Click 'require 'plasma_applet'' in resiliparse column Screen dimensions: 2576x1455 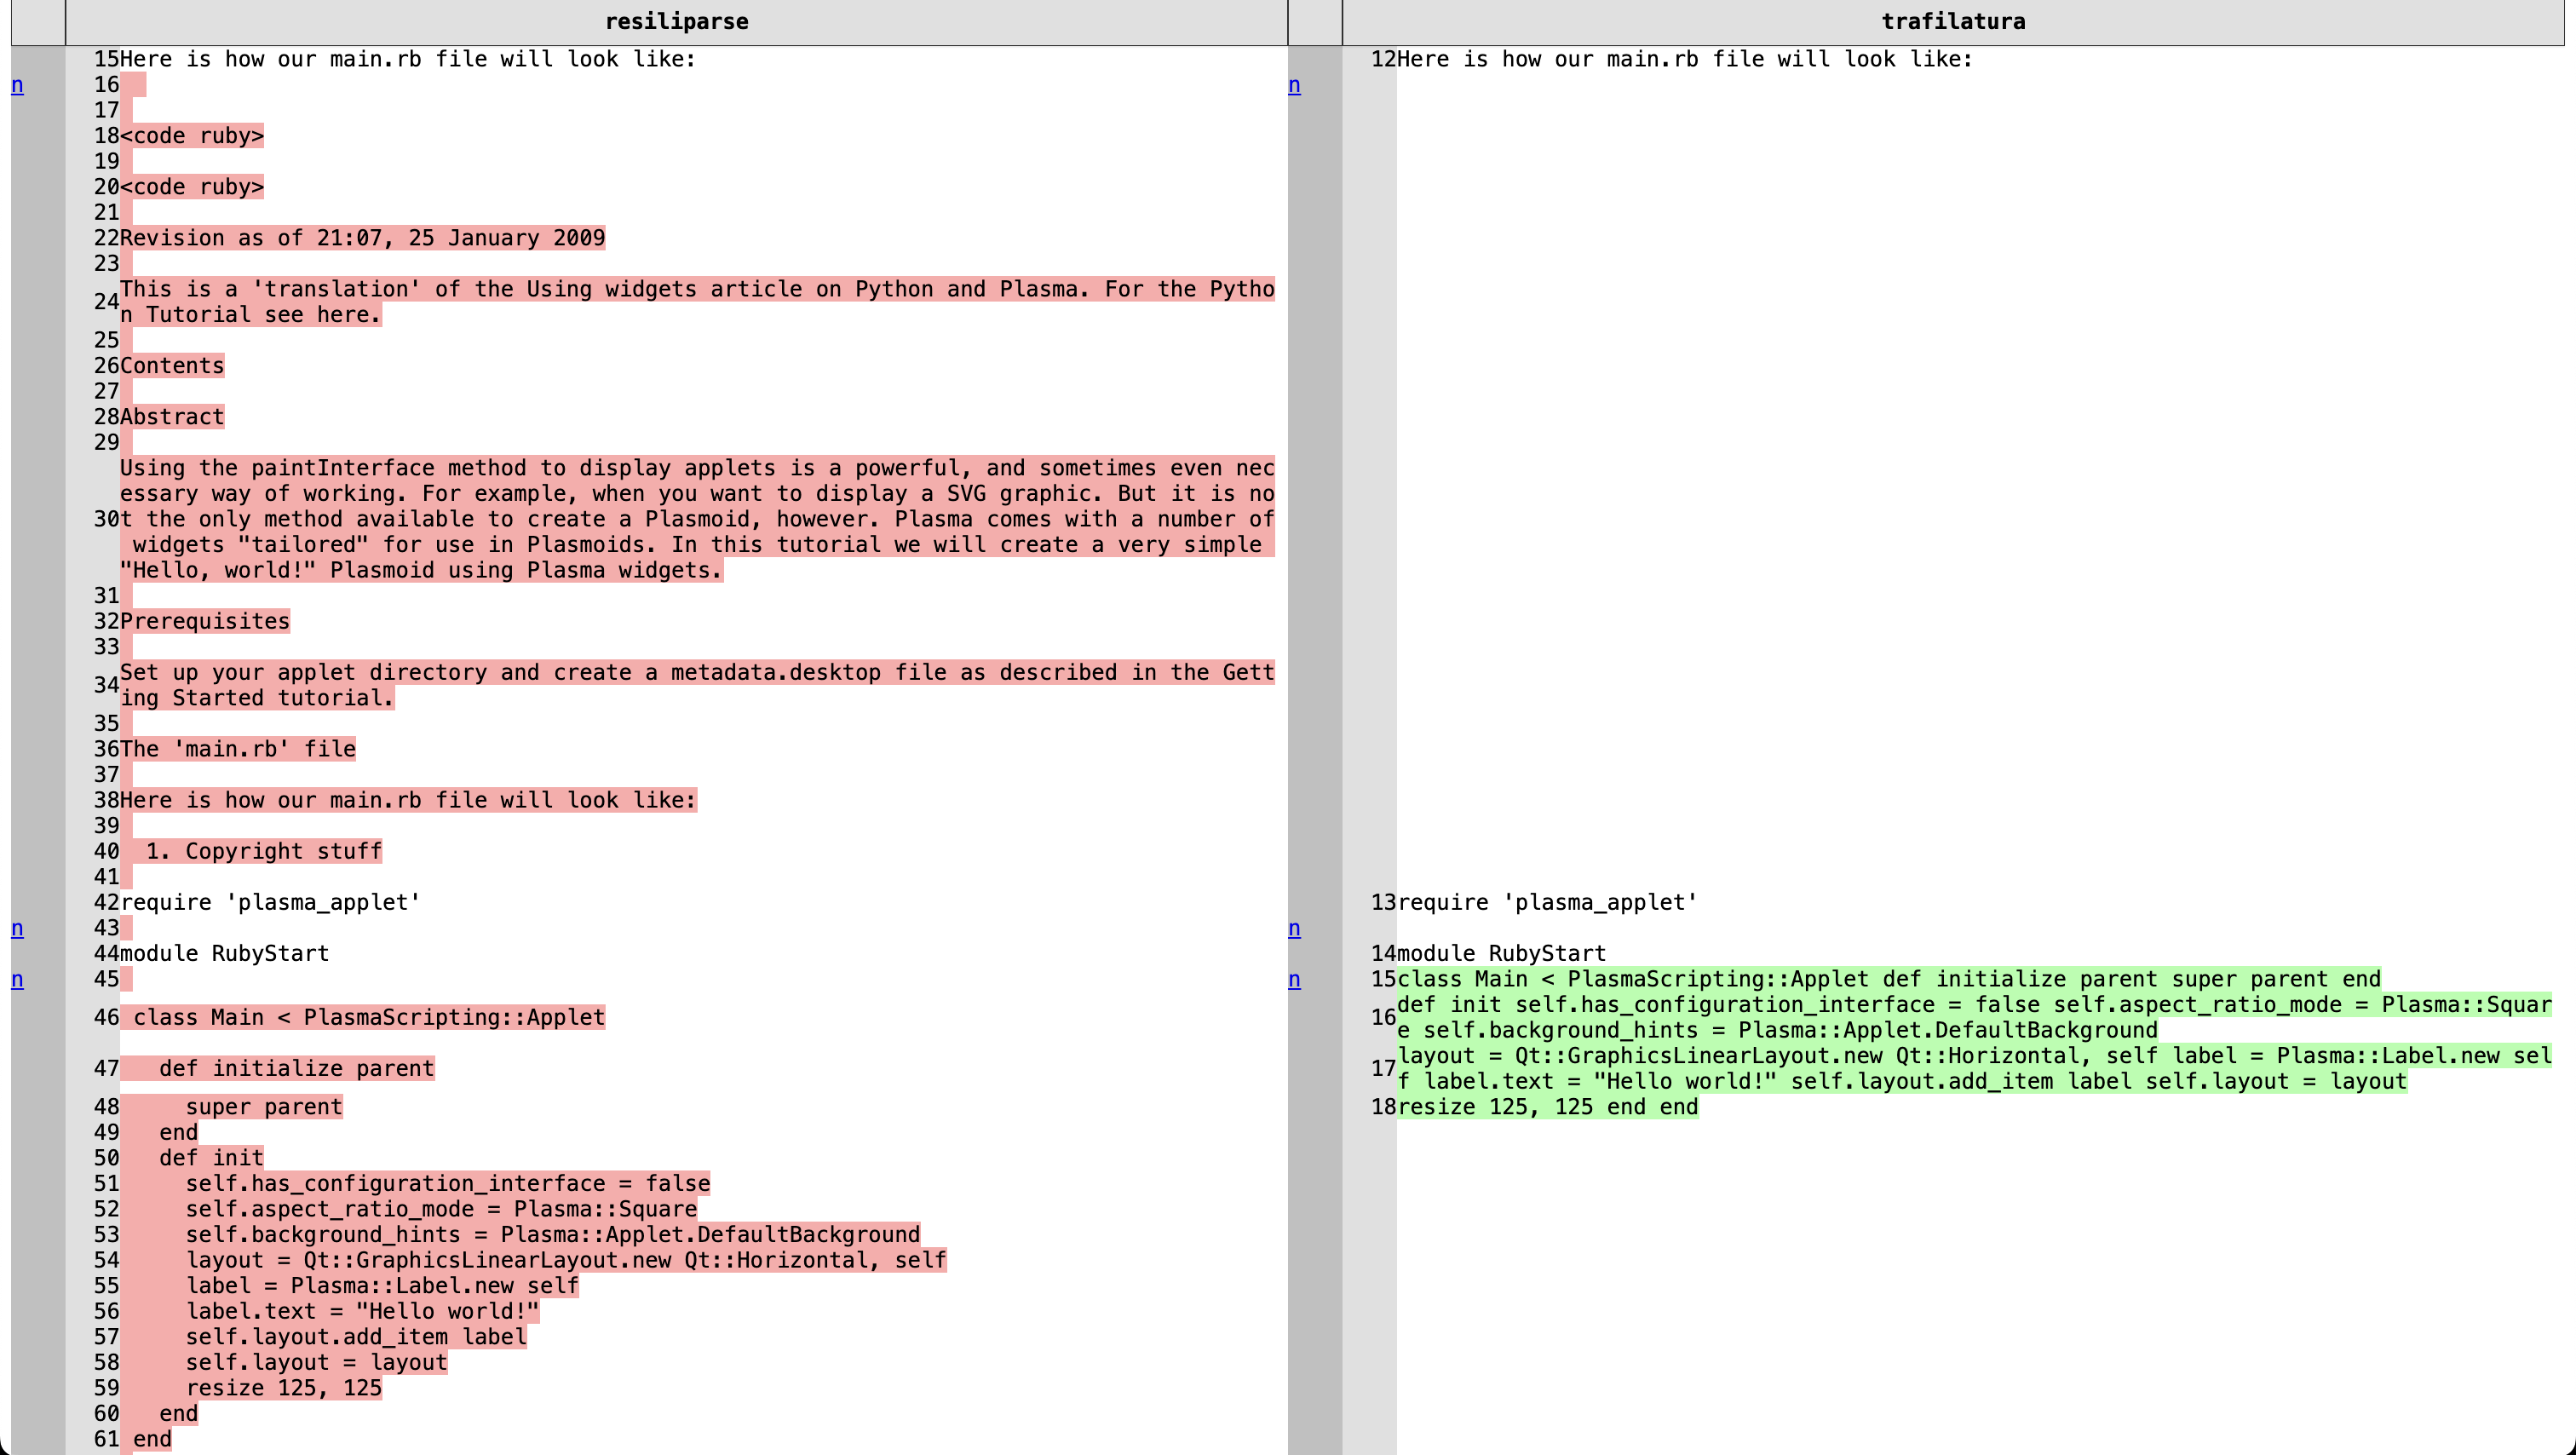[270, 902]
